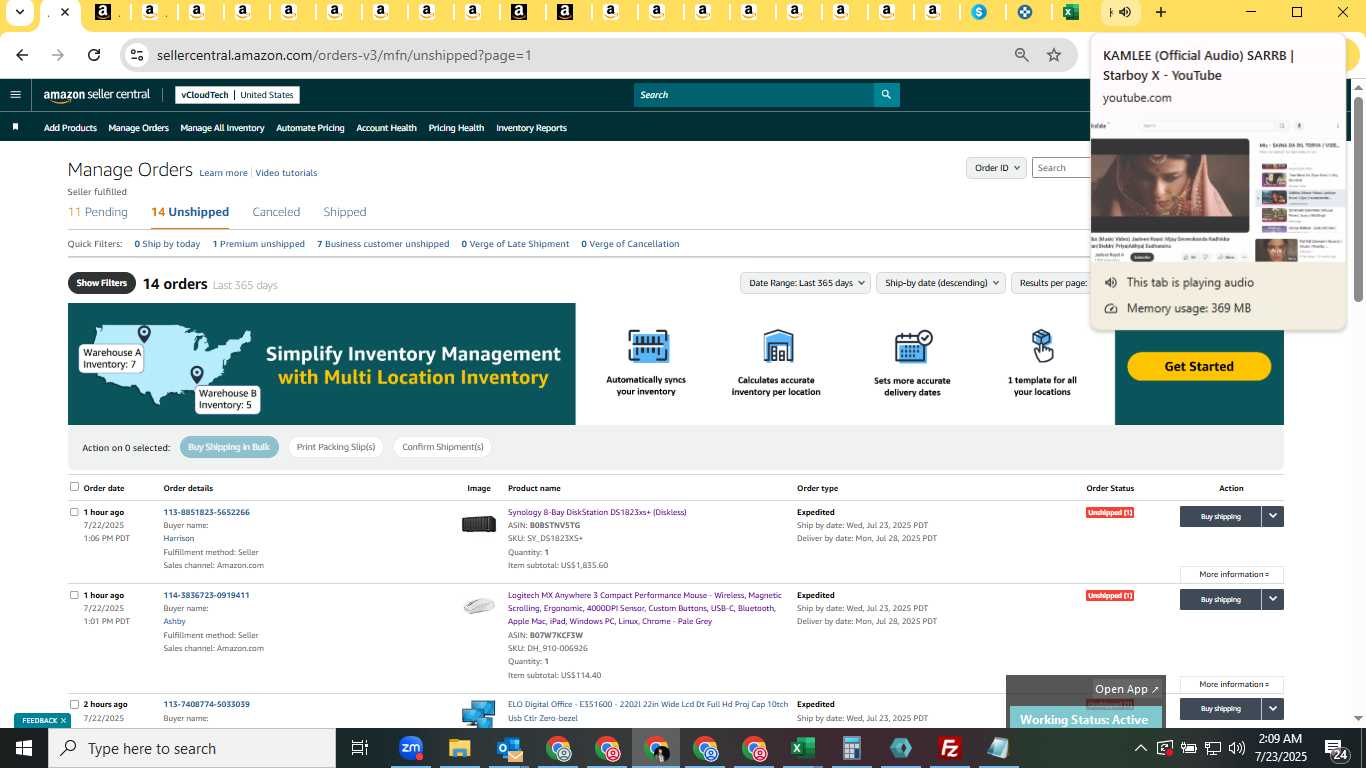Open Task View on the taskbar

pos(360,748)
